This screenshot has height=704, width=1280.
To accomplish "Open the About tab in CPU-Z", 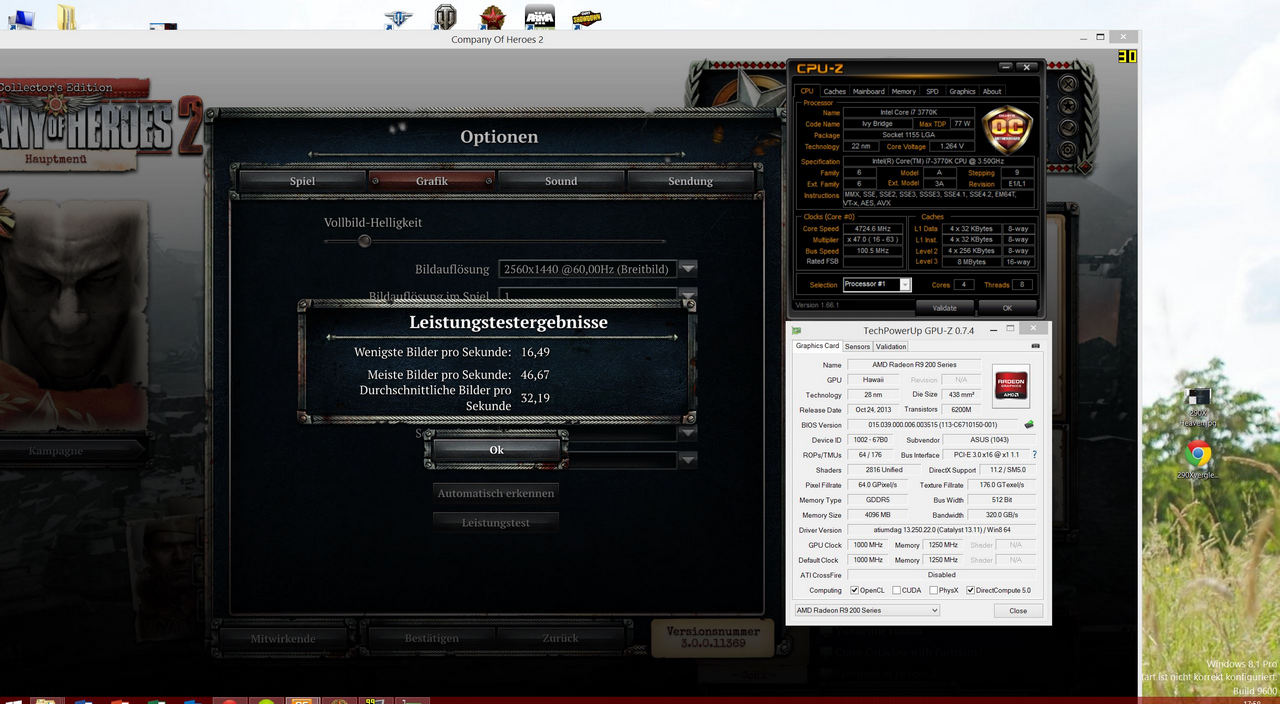I will click(x=992, y=91).
